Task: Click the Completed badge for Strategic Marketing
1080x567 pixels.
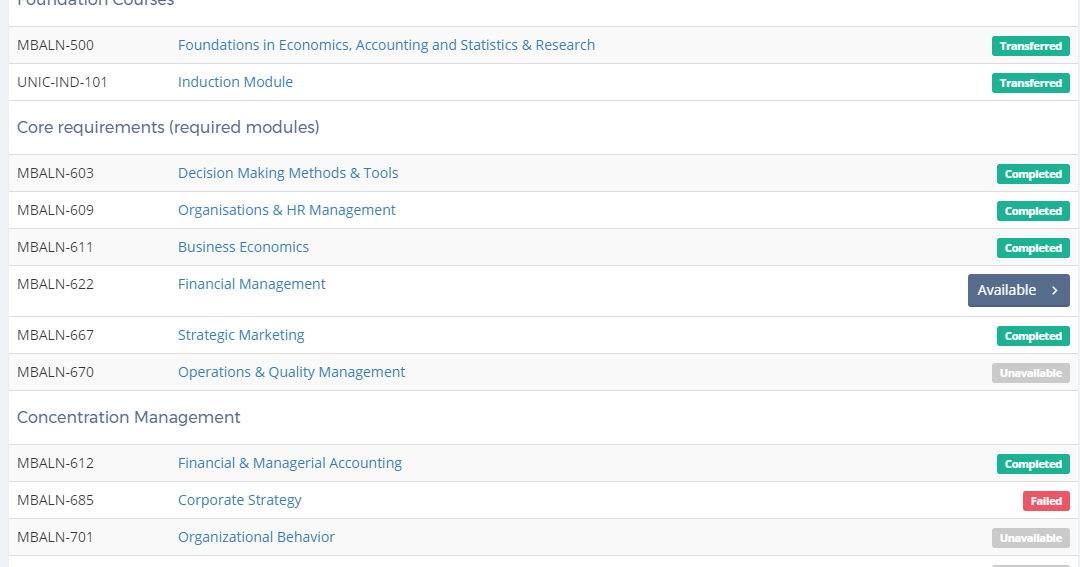Action: tap(1033, 336)
